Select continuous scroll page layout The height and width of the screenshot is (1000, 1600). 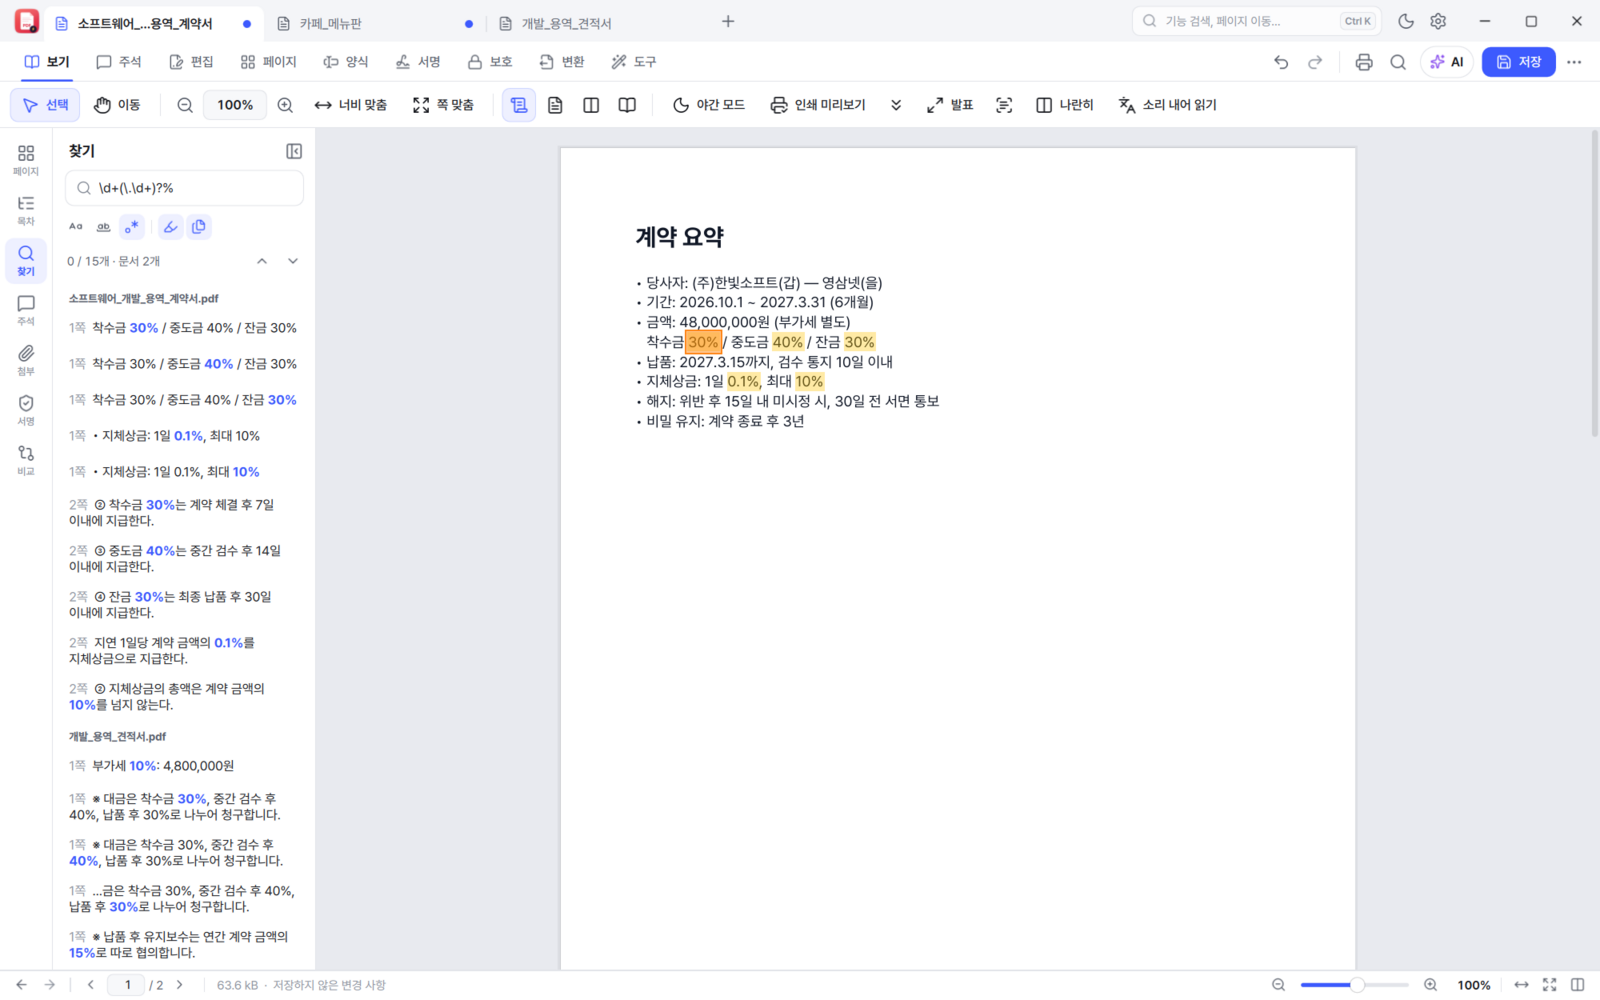pyautogui.click(x=519, y=105)
